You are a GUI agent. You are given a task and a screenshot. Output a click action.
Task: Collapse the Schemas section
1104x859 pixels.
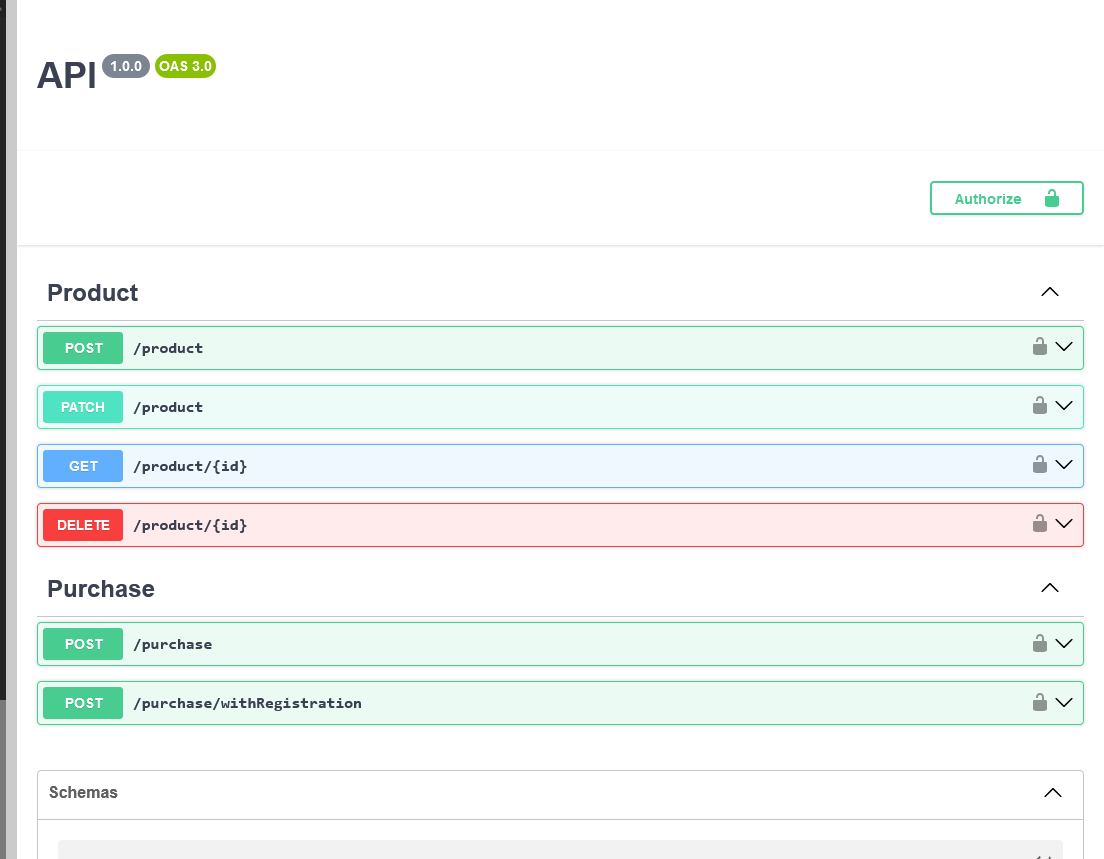[x=1053, y=793]
